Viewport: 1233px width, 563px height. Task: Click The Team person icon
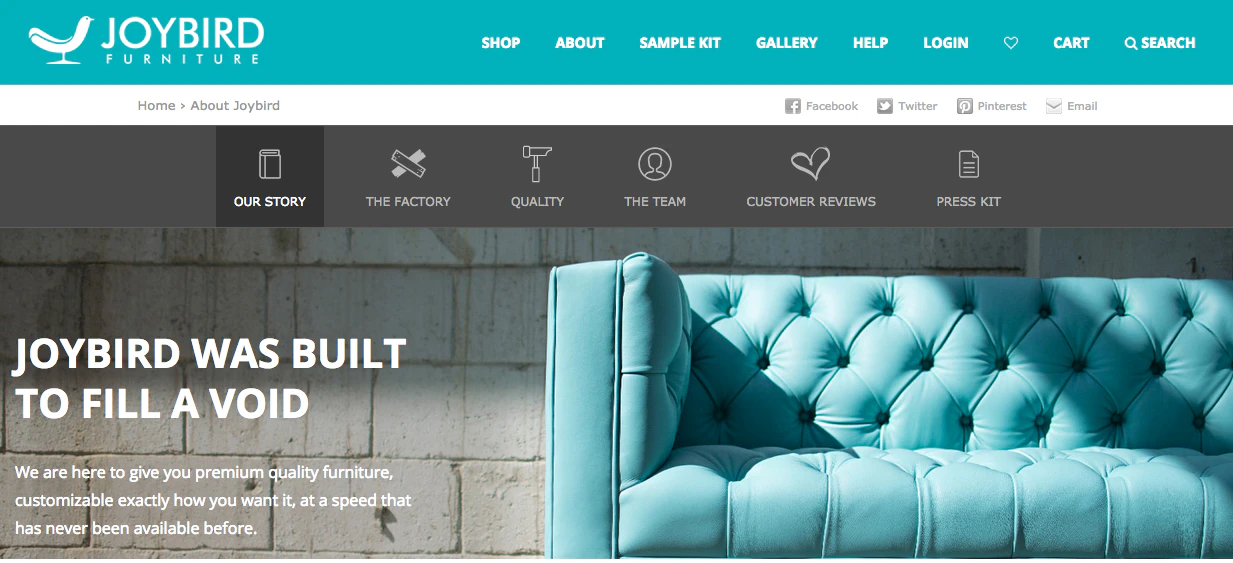pyautogui.click(x=655, y=164)
